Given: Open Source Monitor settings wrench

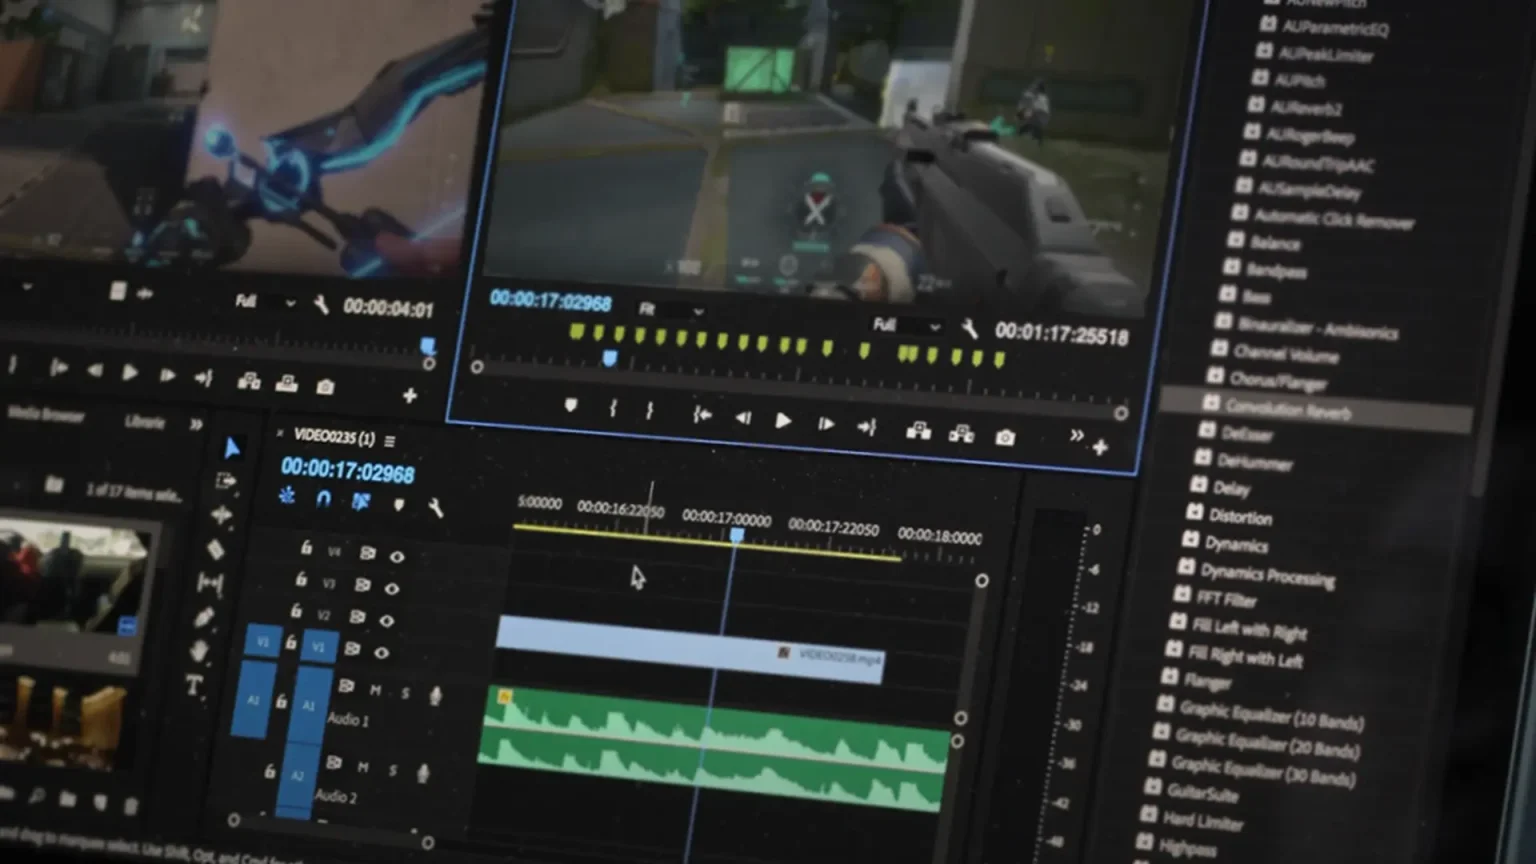Looking at the screenshot, I should (321, 304).
